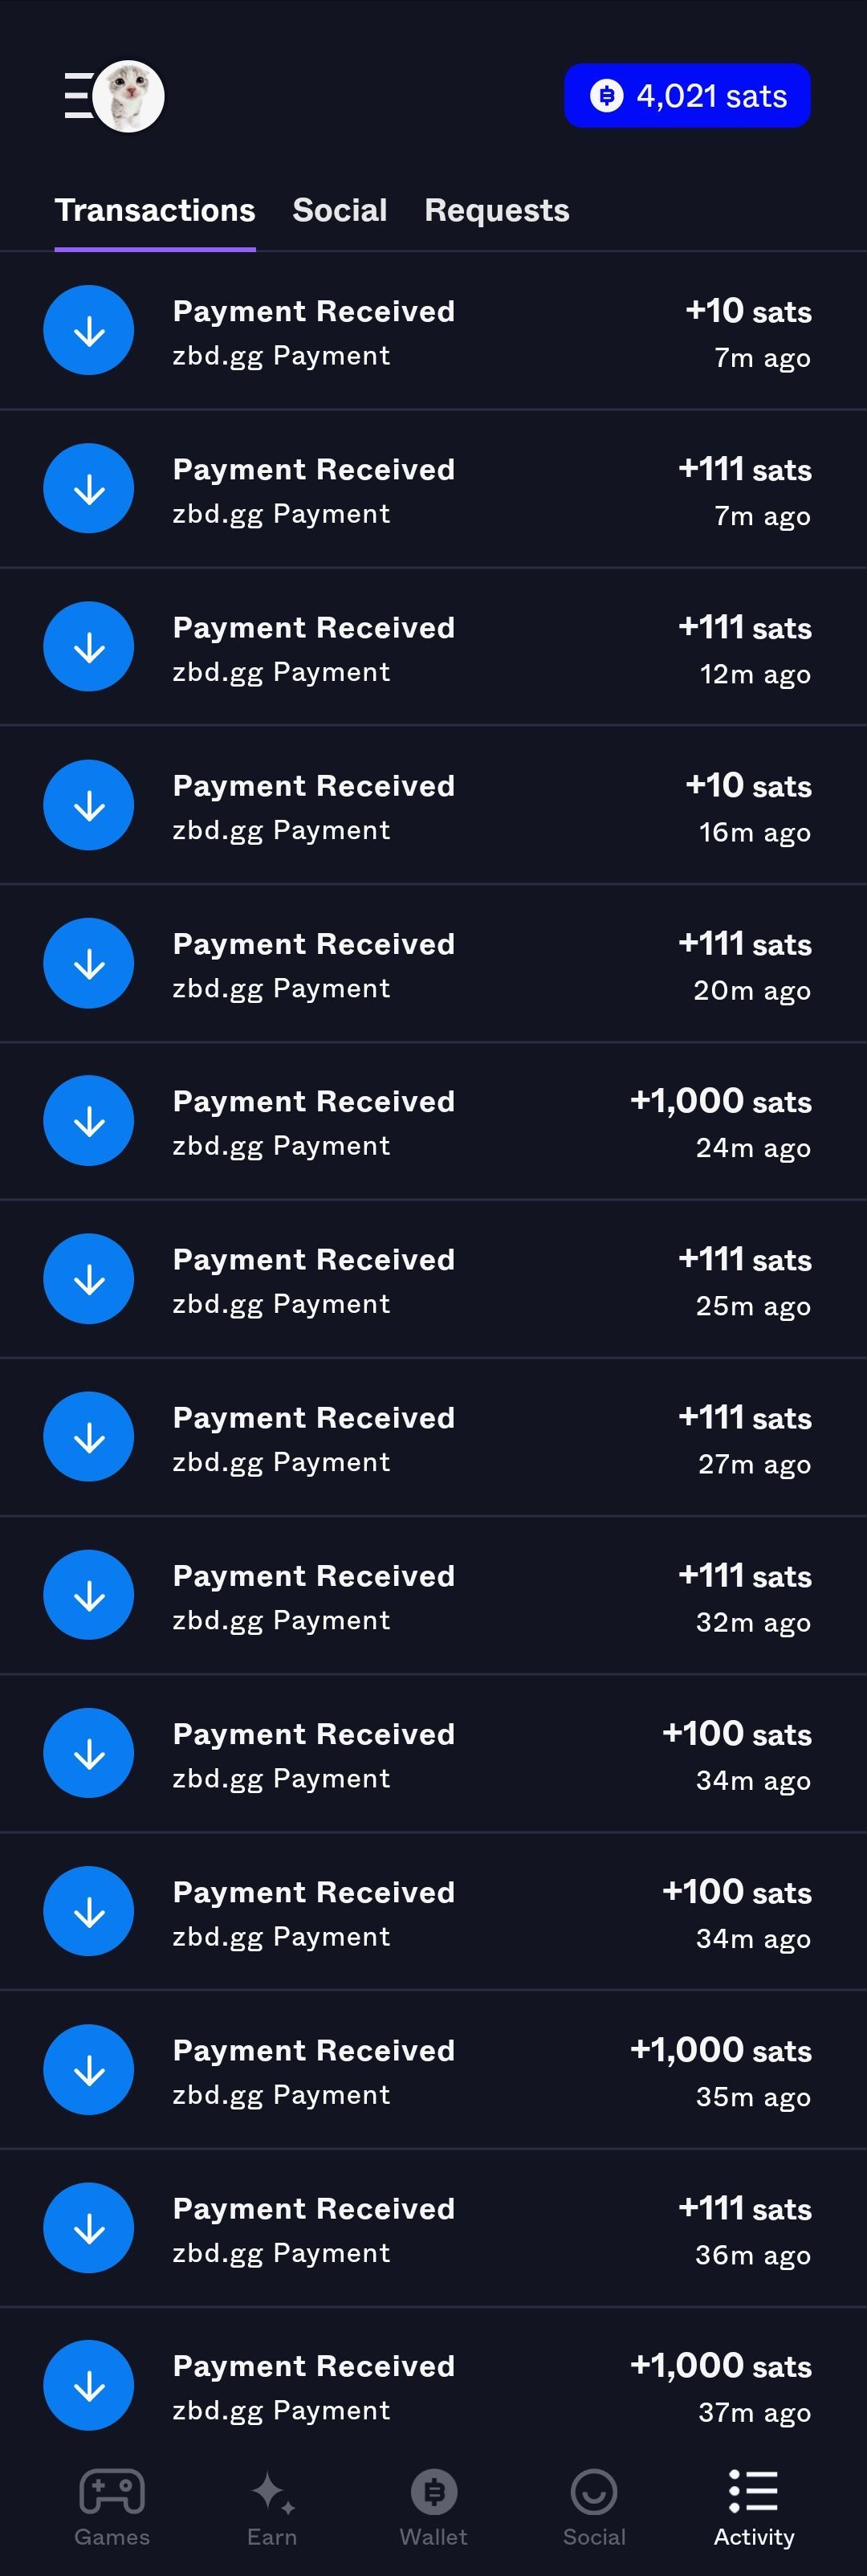Switch to the Social top tab

click(339, 210)
